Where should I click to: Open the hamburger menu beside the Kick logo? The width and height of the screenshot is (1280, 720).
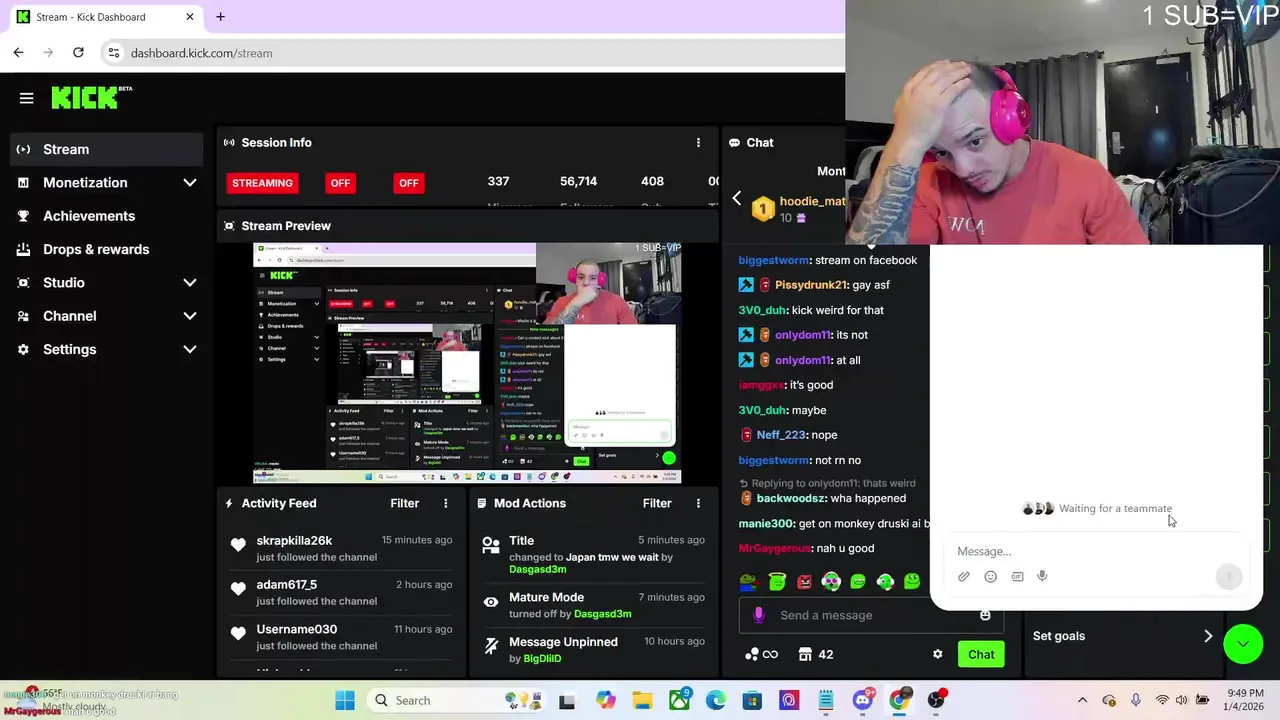pyautogui.click(x=27, y=98)
